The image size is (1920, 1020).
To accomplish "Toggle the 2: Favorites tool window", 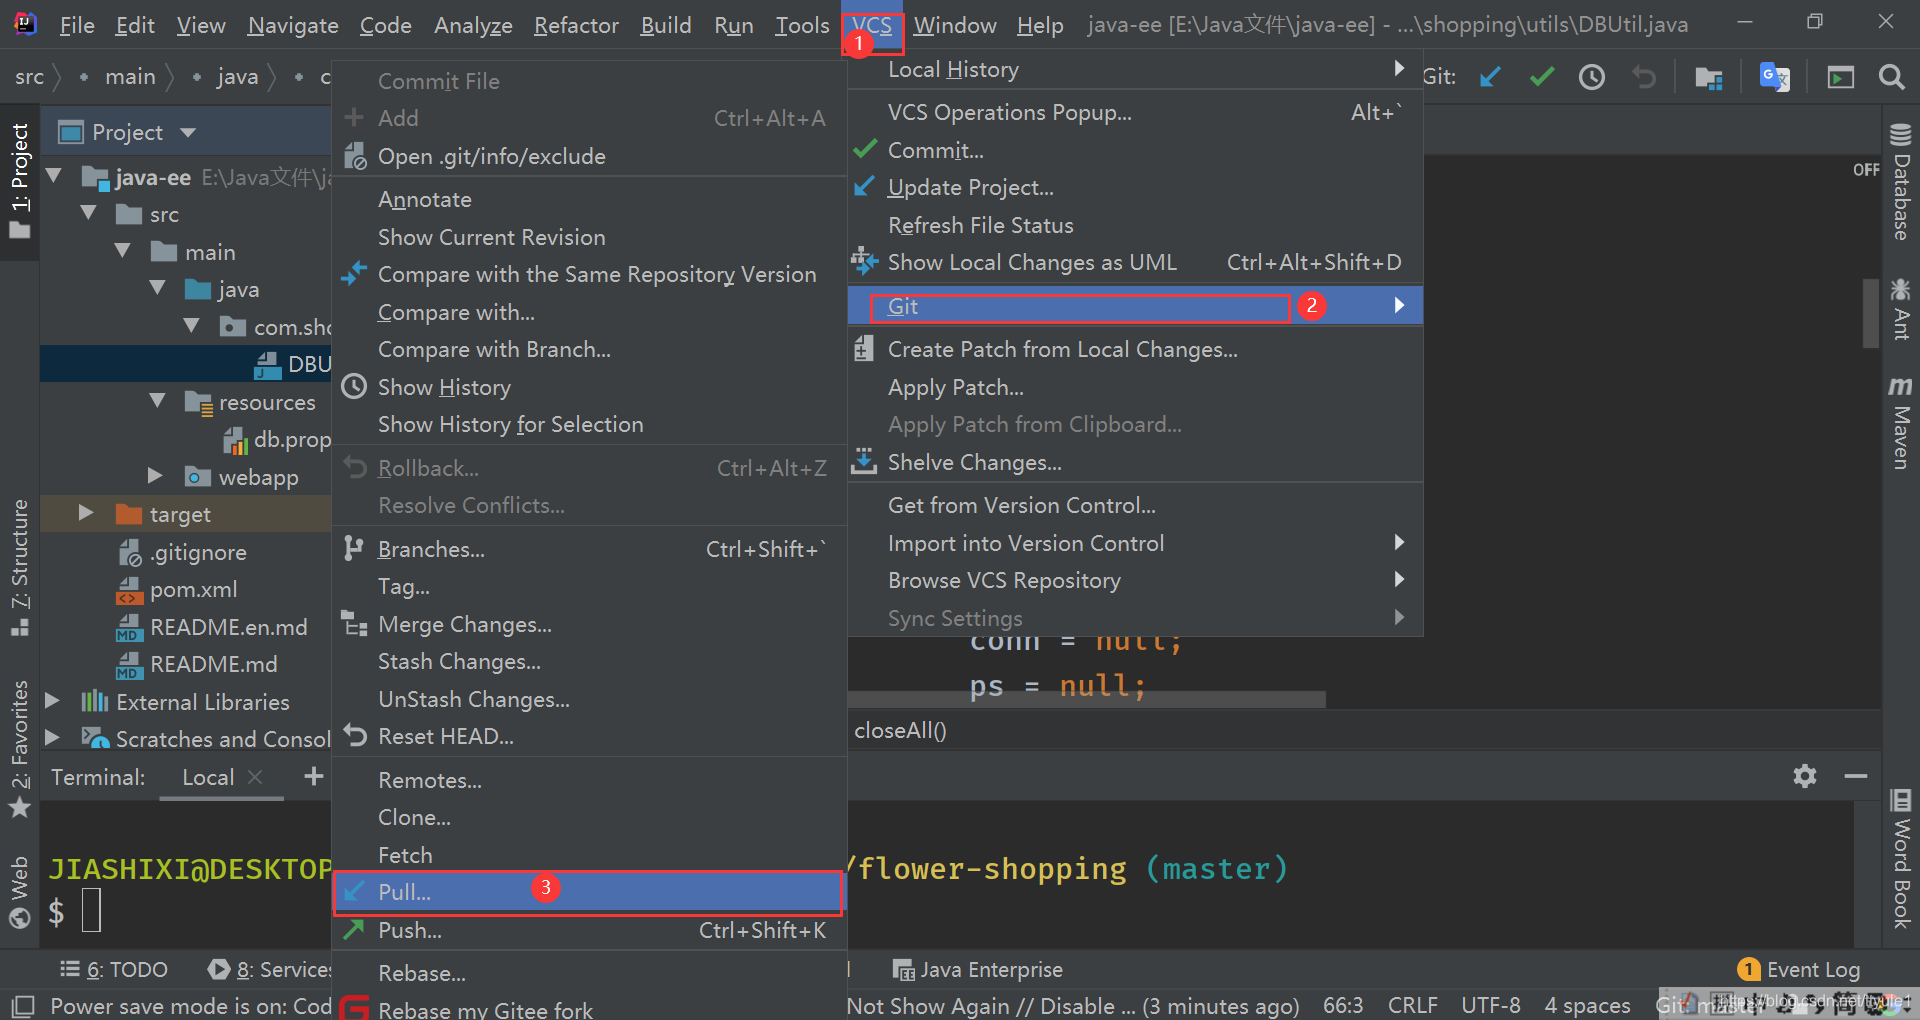I will 20,748.
